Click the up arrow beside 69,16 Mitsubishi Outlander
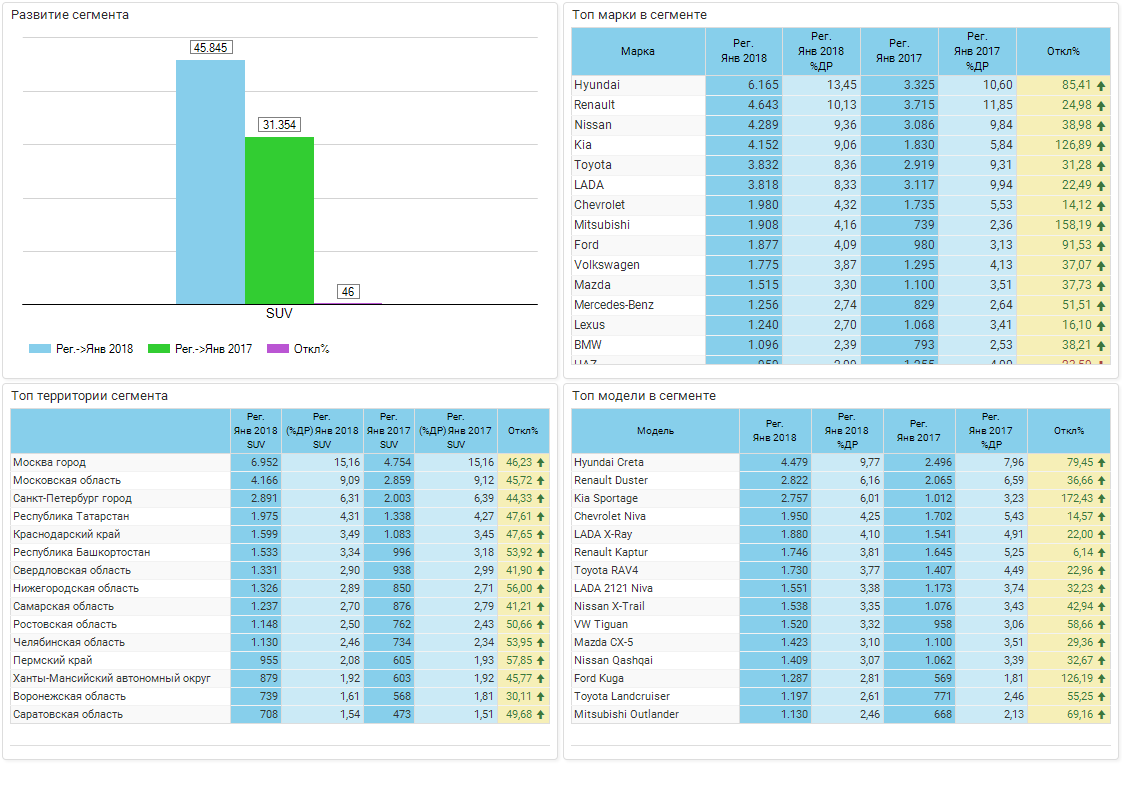This screenshot has height=793, width=1122. point(1101,715)
